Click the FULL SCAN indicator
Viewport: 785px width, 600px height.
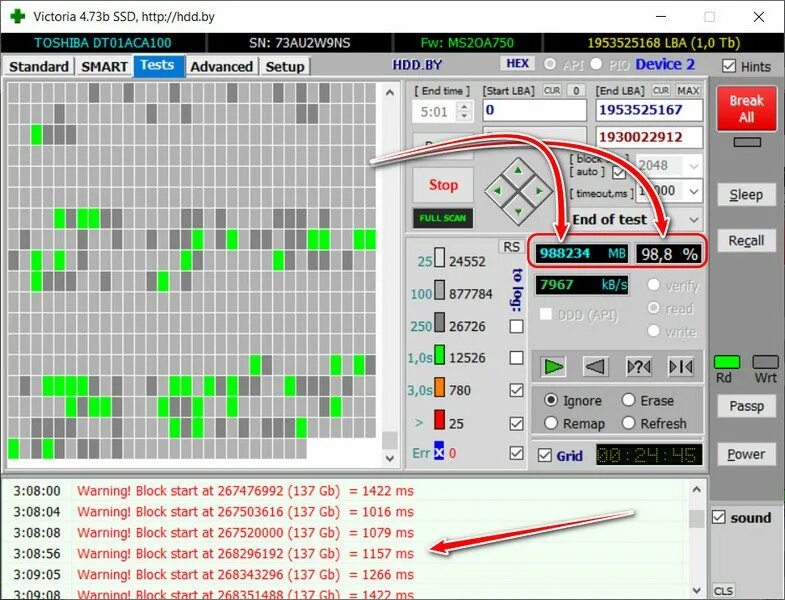[x=443, y=218]
